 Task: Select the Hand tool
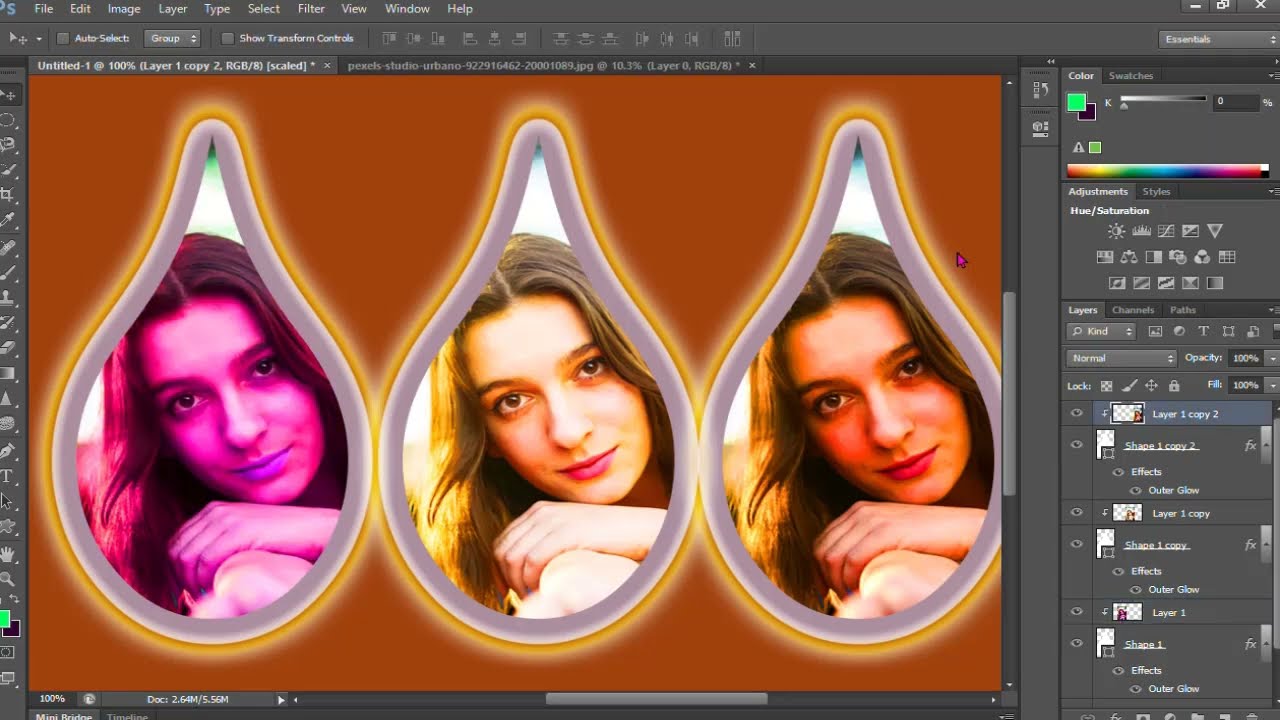[7, 553]
